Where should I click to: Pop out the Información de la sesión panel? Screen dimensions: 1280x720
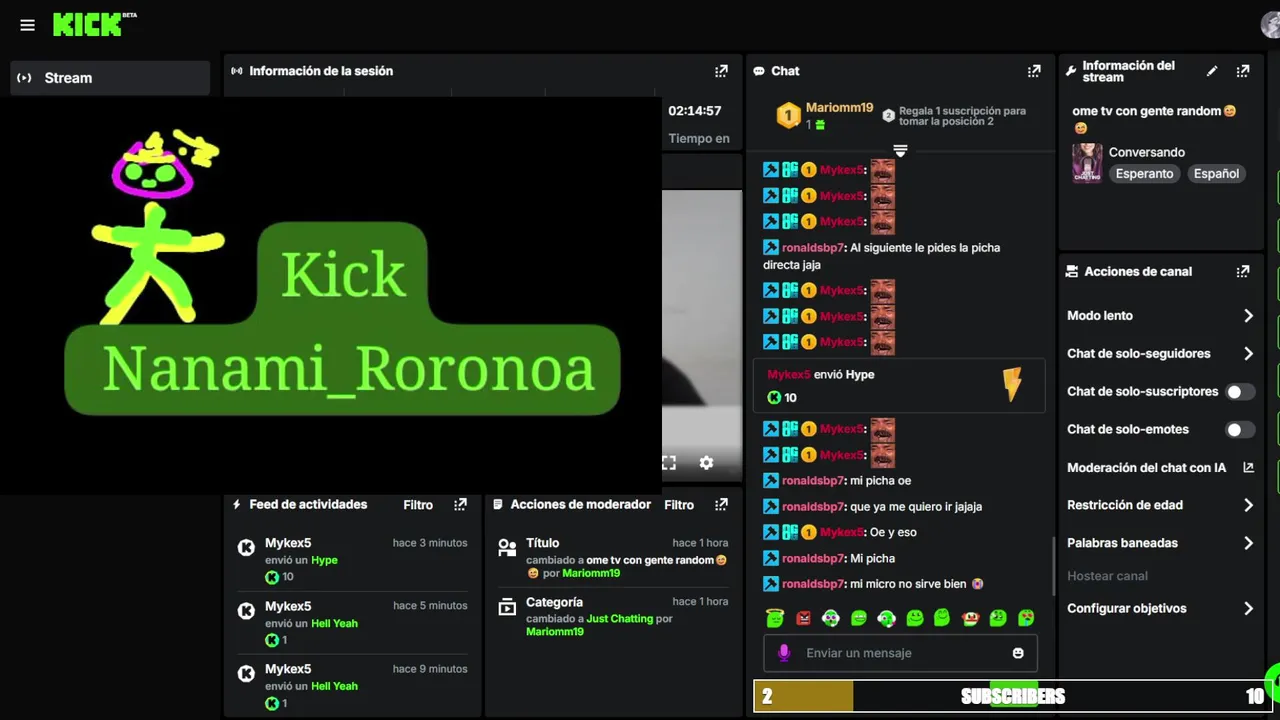coord(721,71)
